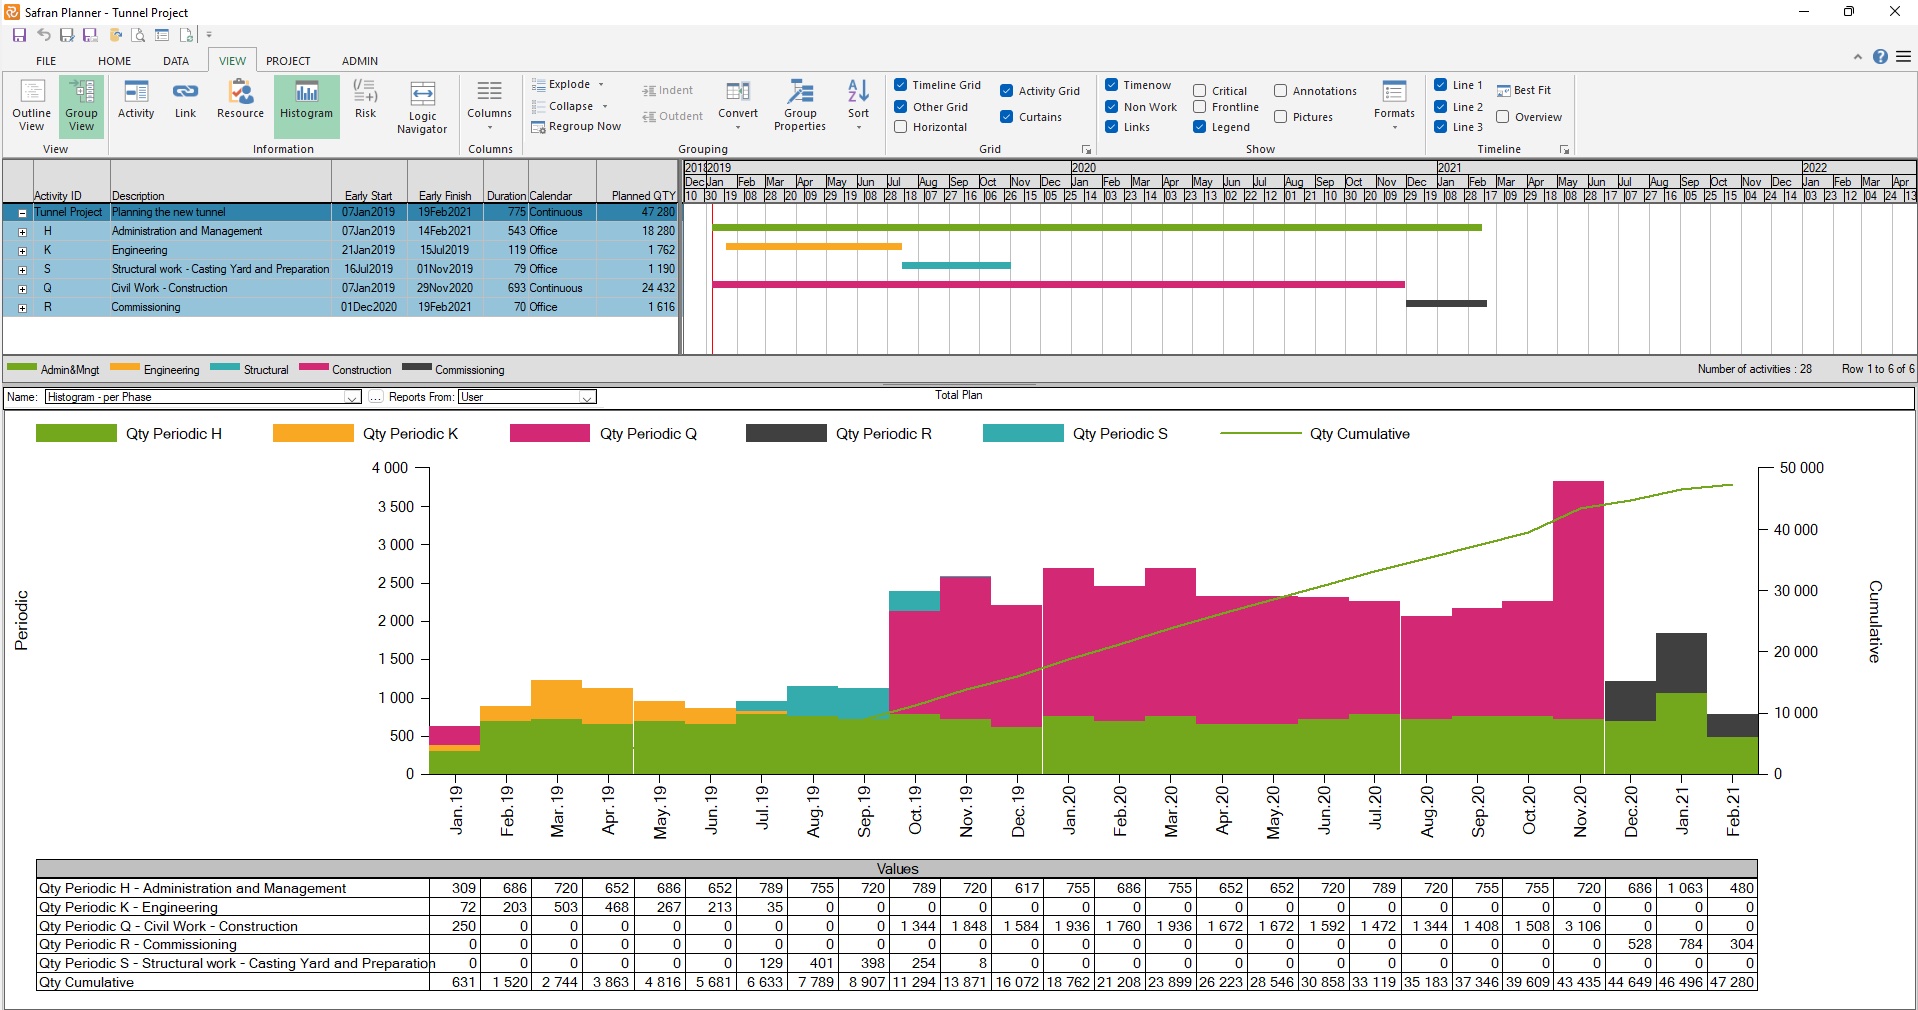Image resolution: width=1918 pixels, height=1010 pixels.
Task: Toggle the Activity Grid checkbox
Action: pyautogui.click(x=1007, y=91)
